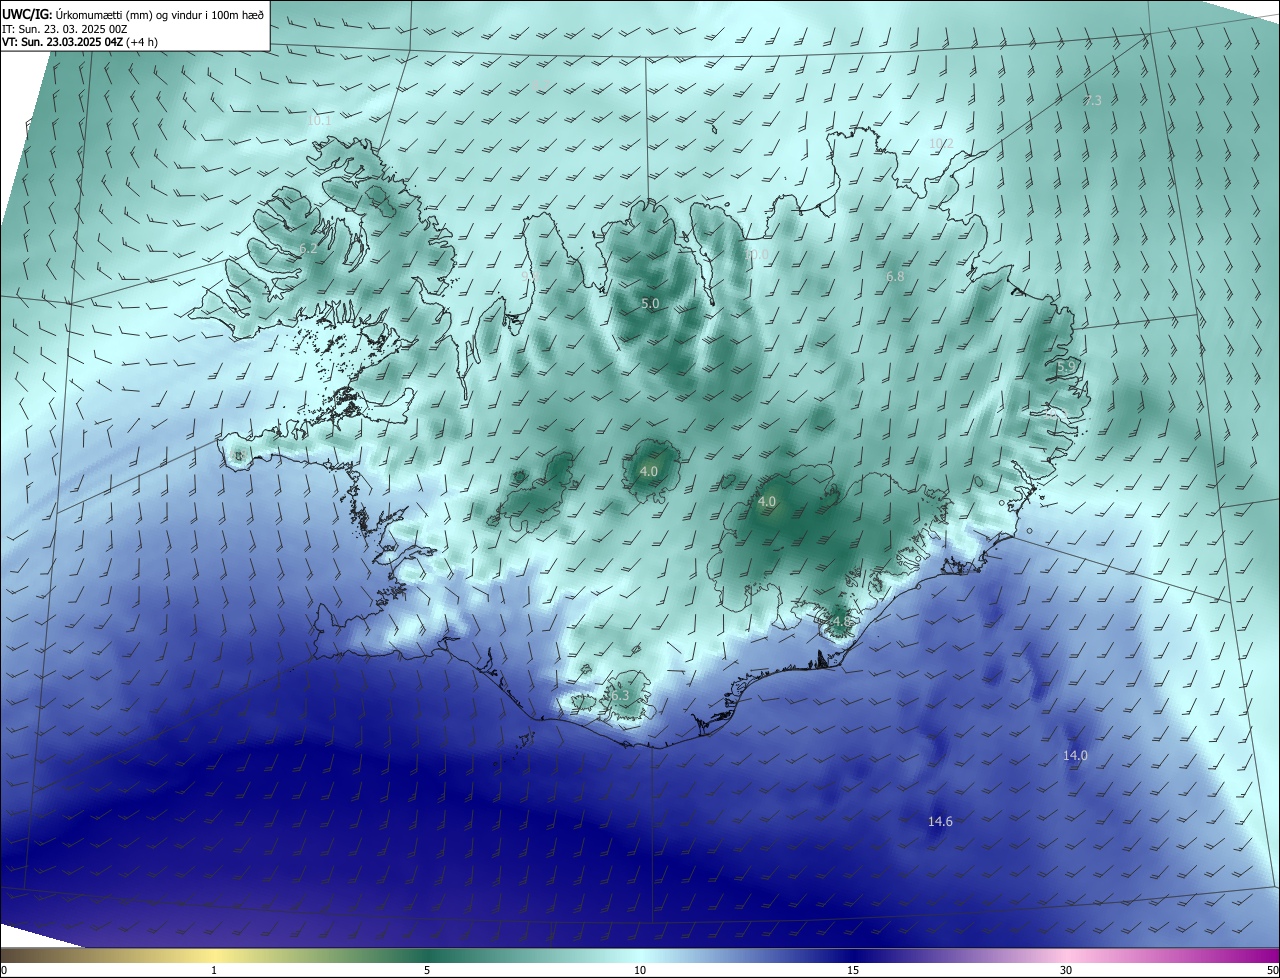Click the 6.2 value over the Westfjords
The image size is (1280, 978).
click(x=308, y=248)
